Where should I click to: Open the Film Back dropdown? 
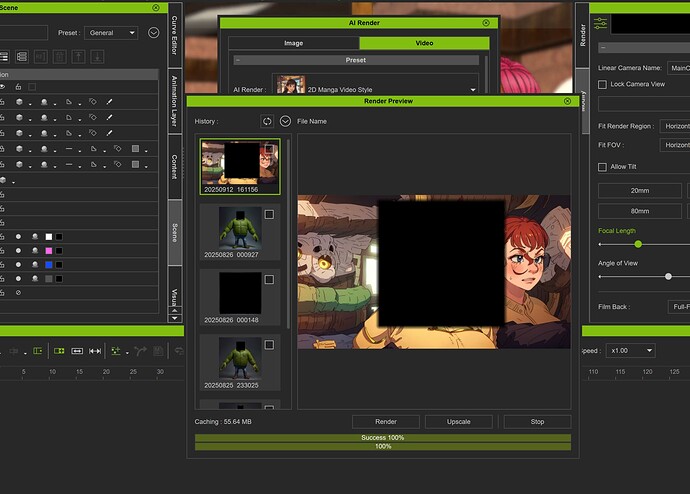point(679,307)
